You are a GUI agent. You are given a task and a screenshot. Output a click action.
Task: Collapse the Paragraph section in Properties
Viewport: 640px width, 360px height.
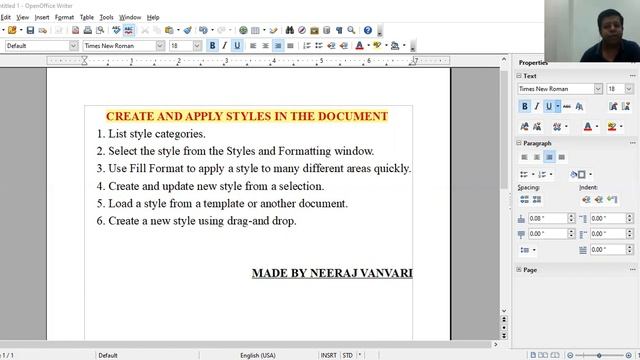(519, 143)
